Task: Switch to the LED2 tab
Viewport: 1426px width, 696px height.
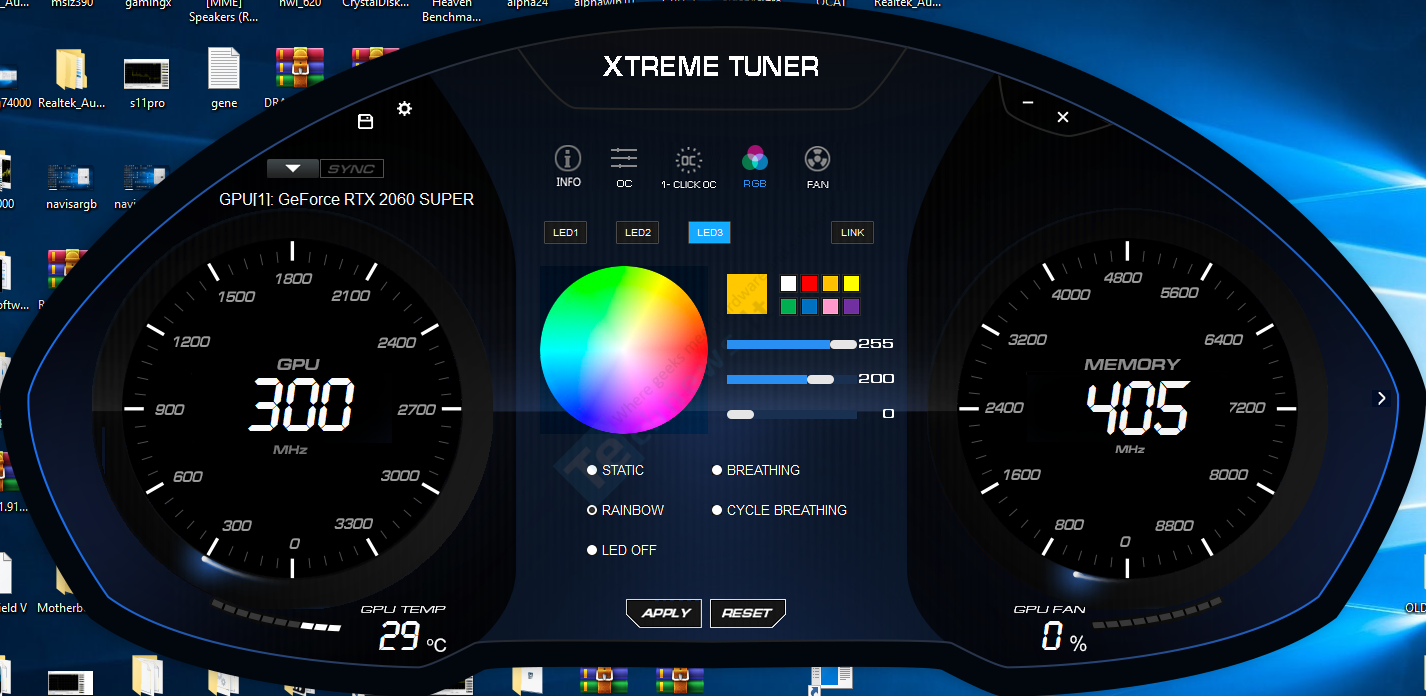Action: (638, 233)
